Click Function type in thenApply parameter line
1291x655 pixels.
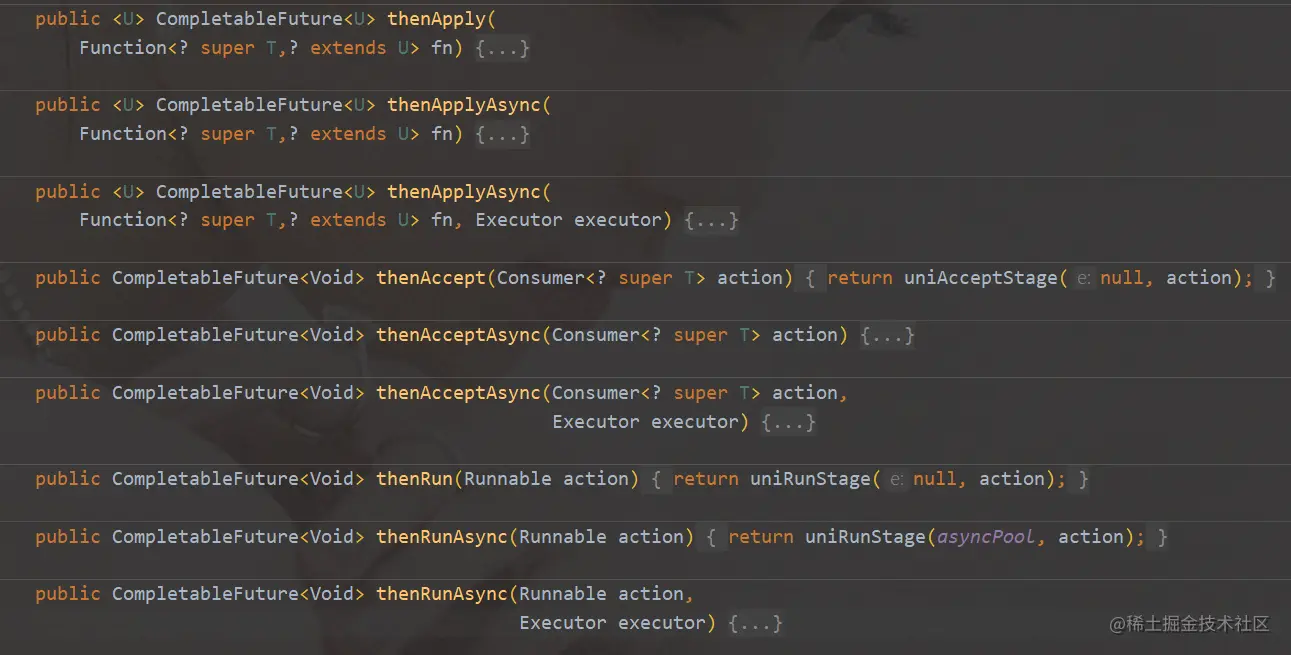coord(123,48)
